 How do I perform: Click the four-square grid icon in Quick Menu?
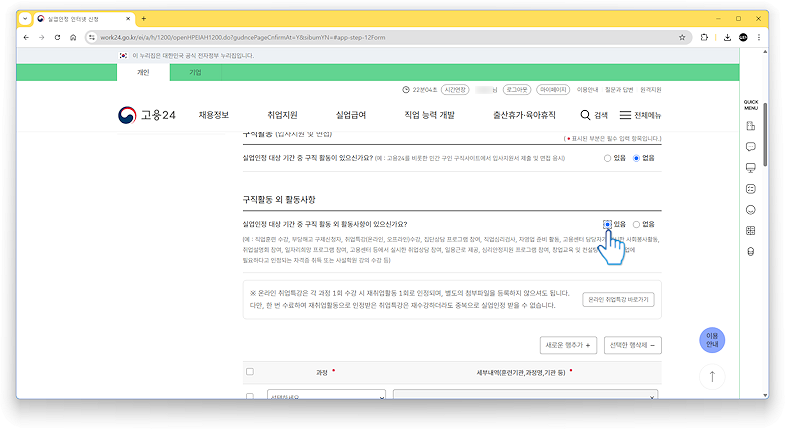750,231
